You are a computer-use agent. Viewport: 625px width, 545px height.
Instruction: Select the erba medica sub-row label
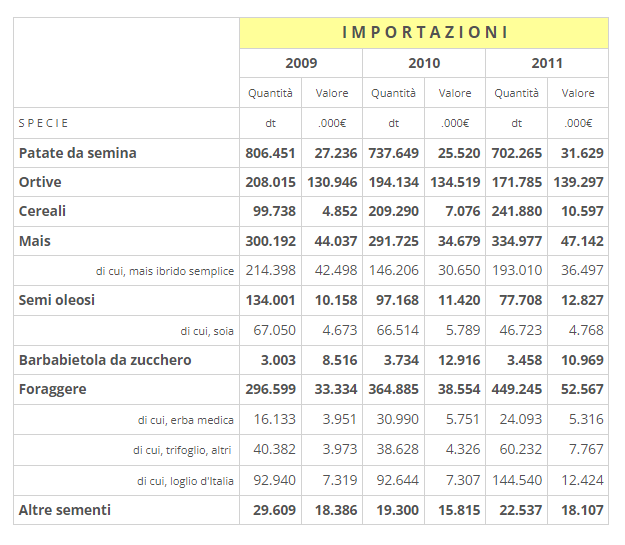click(186, 420)
